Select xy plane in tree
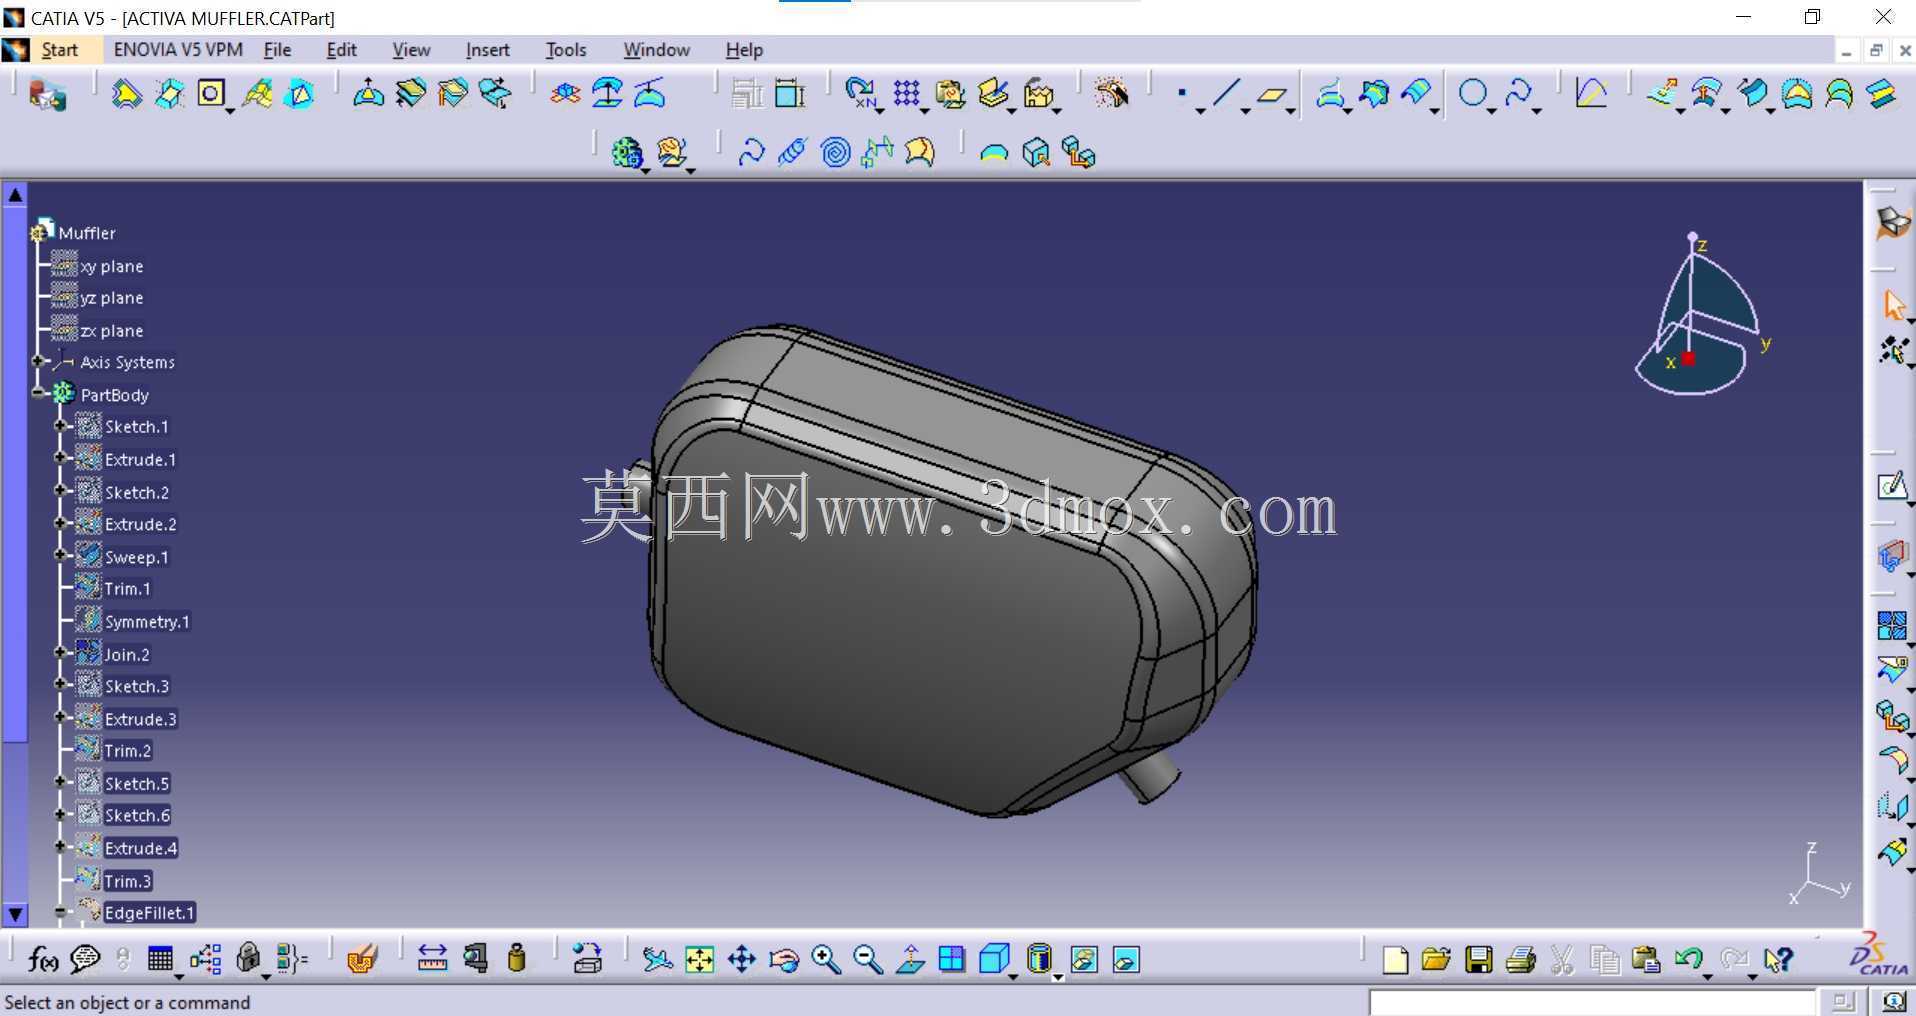This screenshot has width=1916, height=1016. tap(112, 266)
